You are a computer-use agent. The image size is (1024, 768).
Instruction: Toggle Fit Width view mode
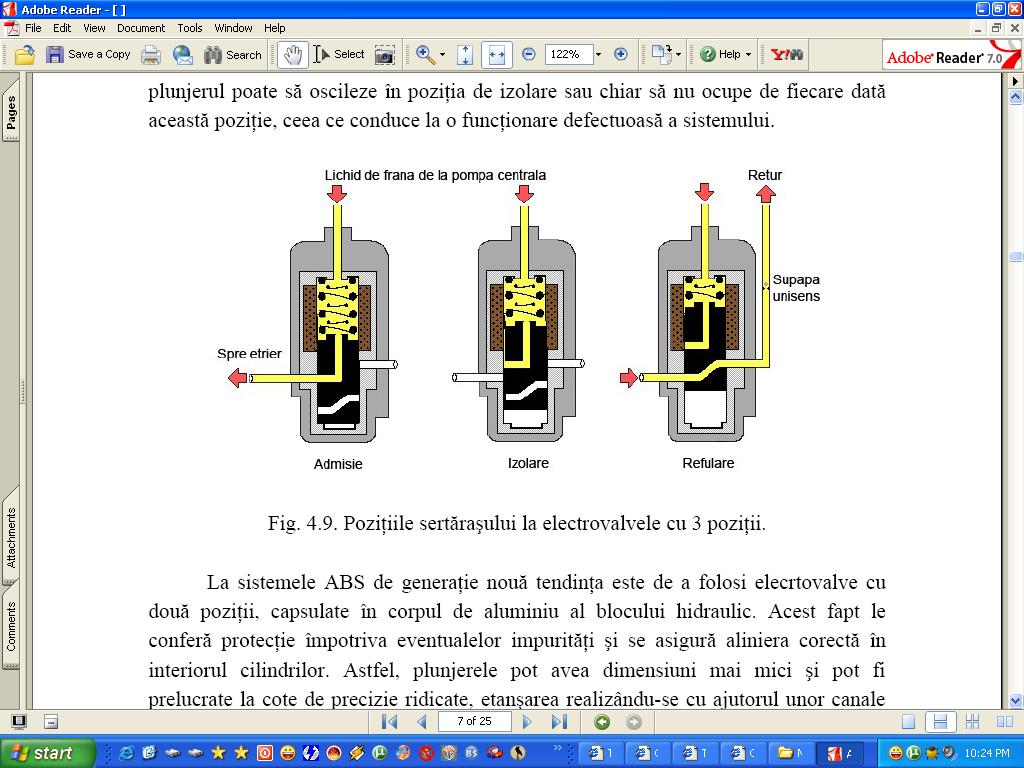[497, 55]
